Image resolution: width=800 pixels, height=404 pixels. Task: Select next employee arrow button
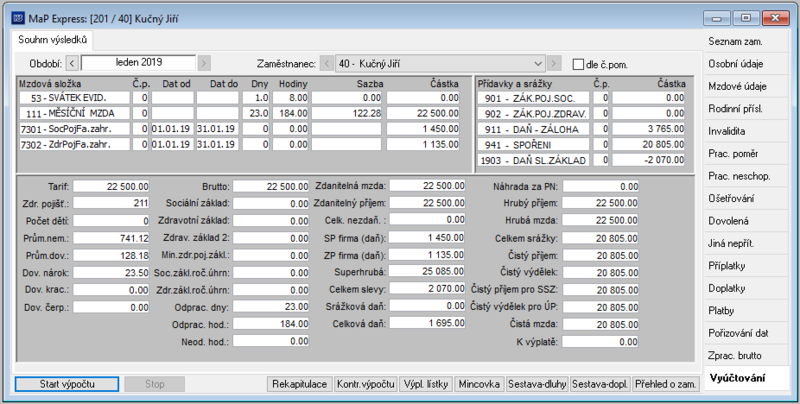tap(554, 64)
